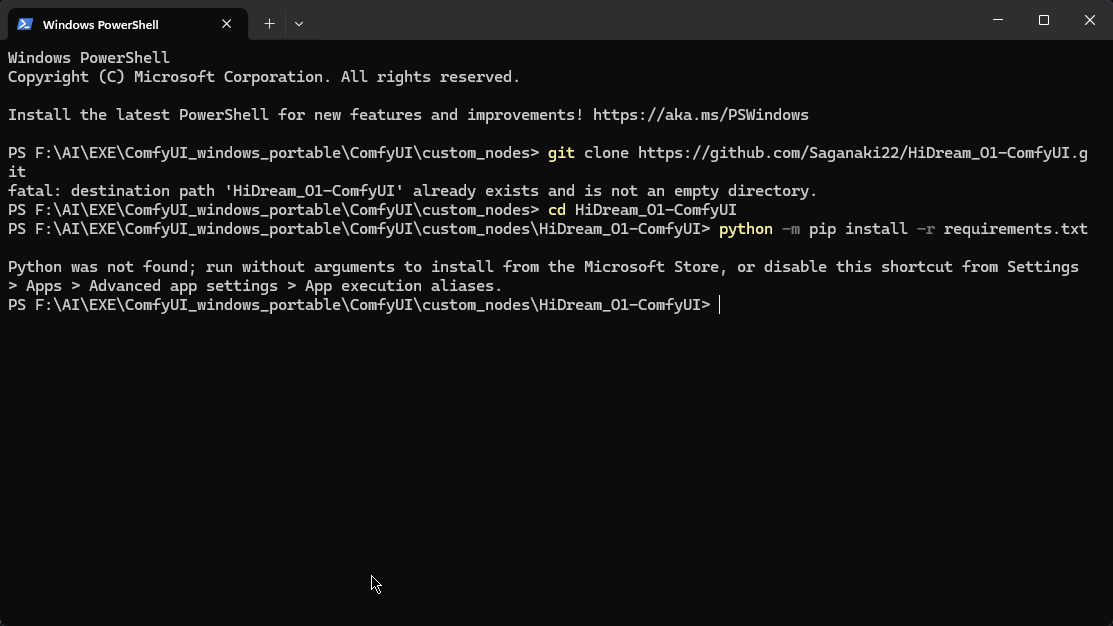Select the Windows PowerShell tab

coord(128,24)
